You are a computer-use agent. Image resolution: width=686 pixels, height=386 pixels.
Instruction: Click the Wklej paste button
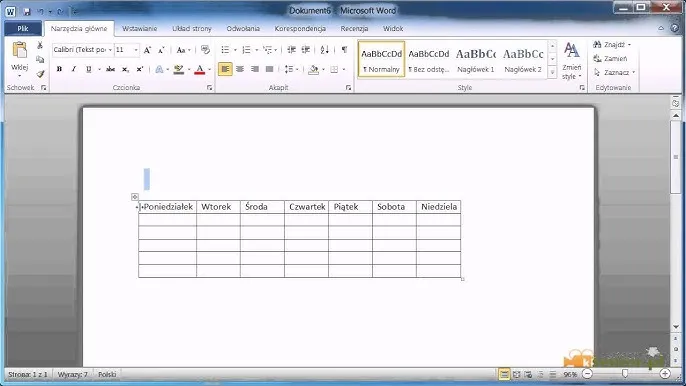tap(19, 59)
